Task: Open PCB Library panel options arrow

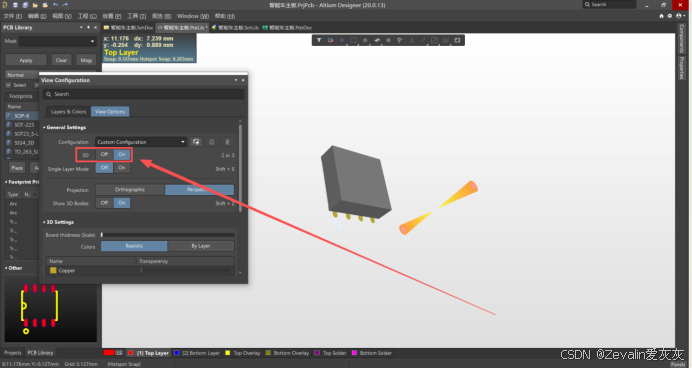Action: point(81,27)
